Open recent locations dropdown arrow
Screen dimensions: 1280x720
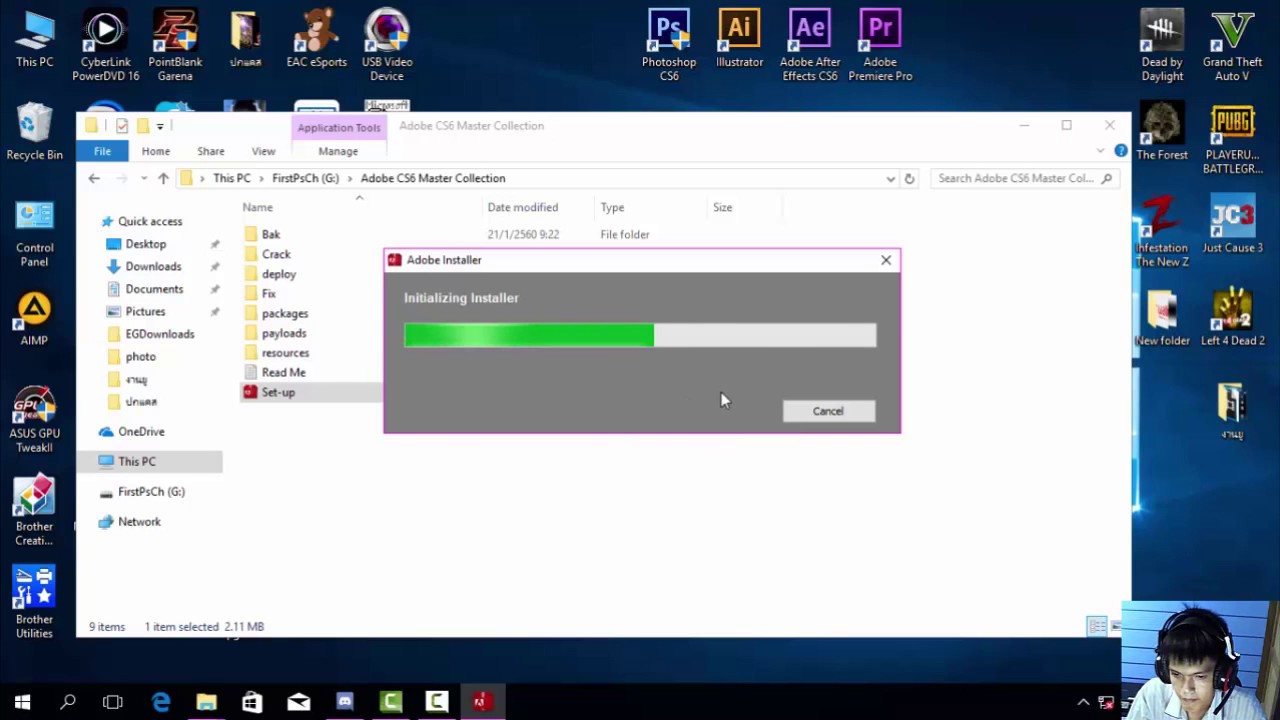[144, 178]
